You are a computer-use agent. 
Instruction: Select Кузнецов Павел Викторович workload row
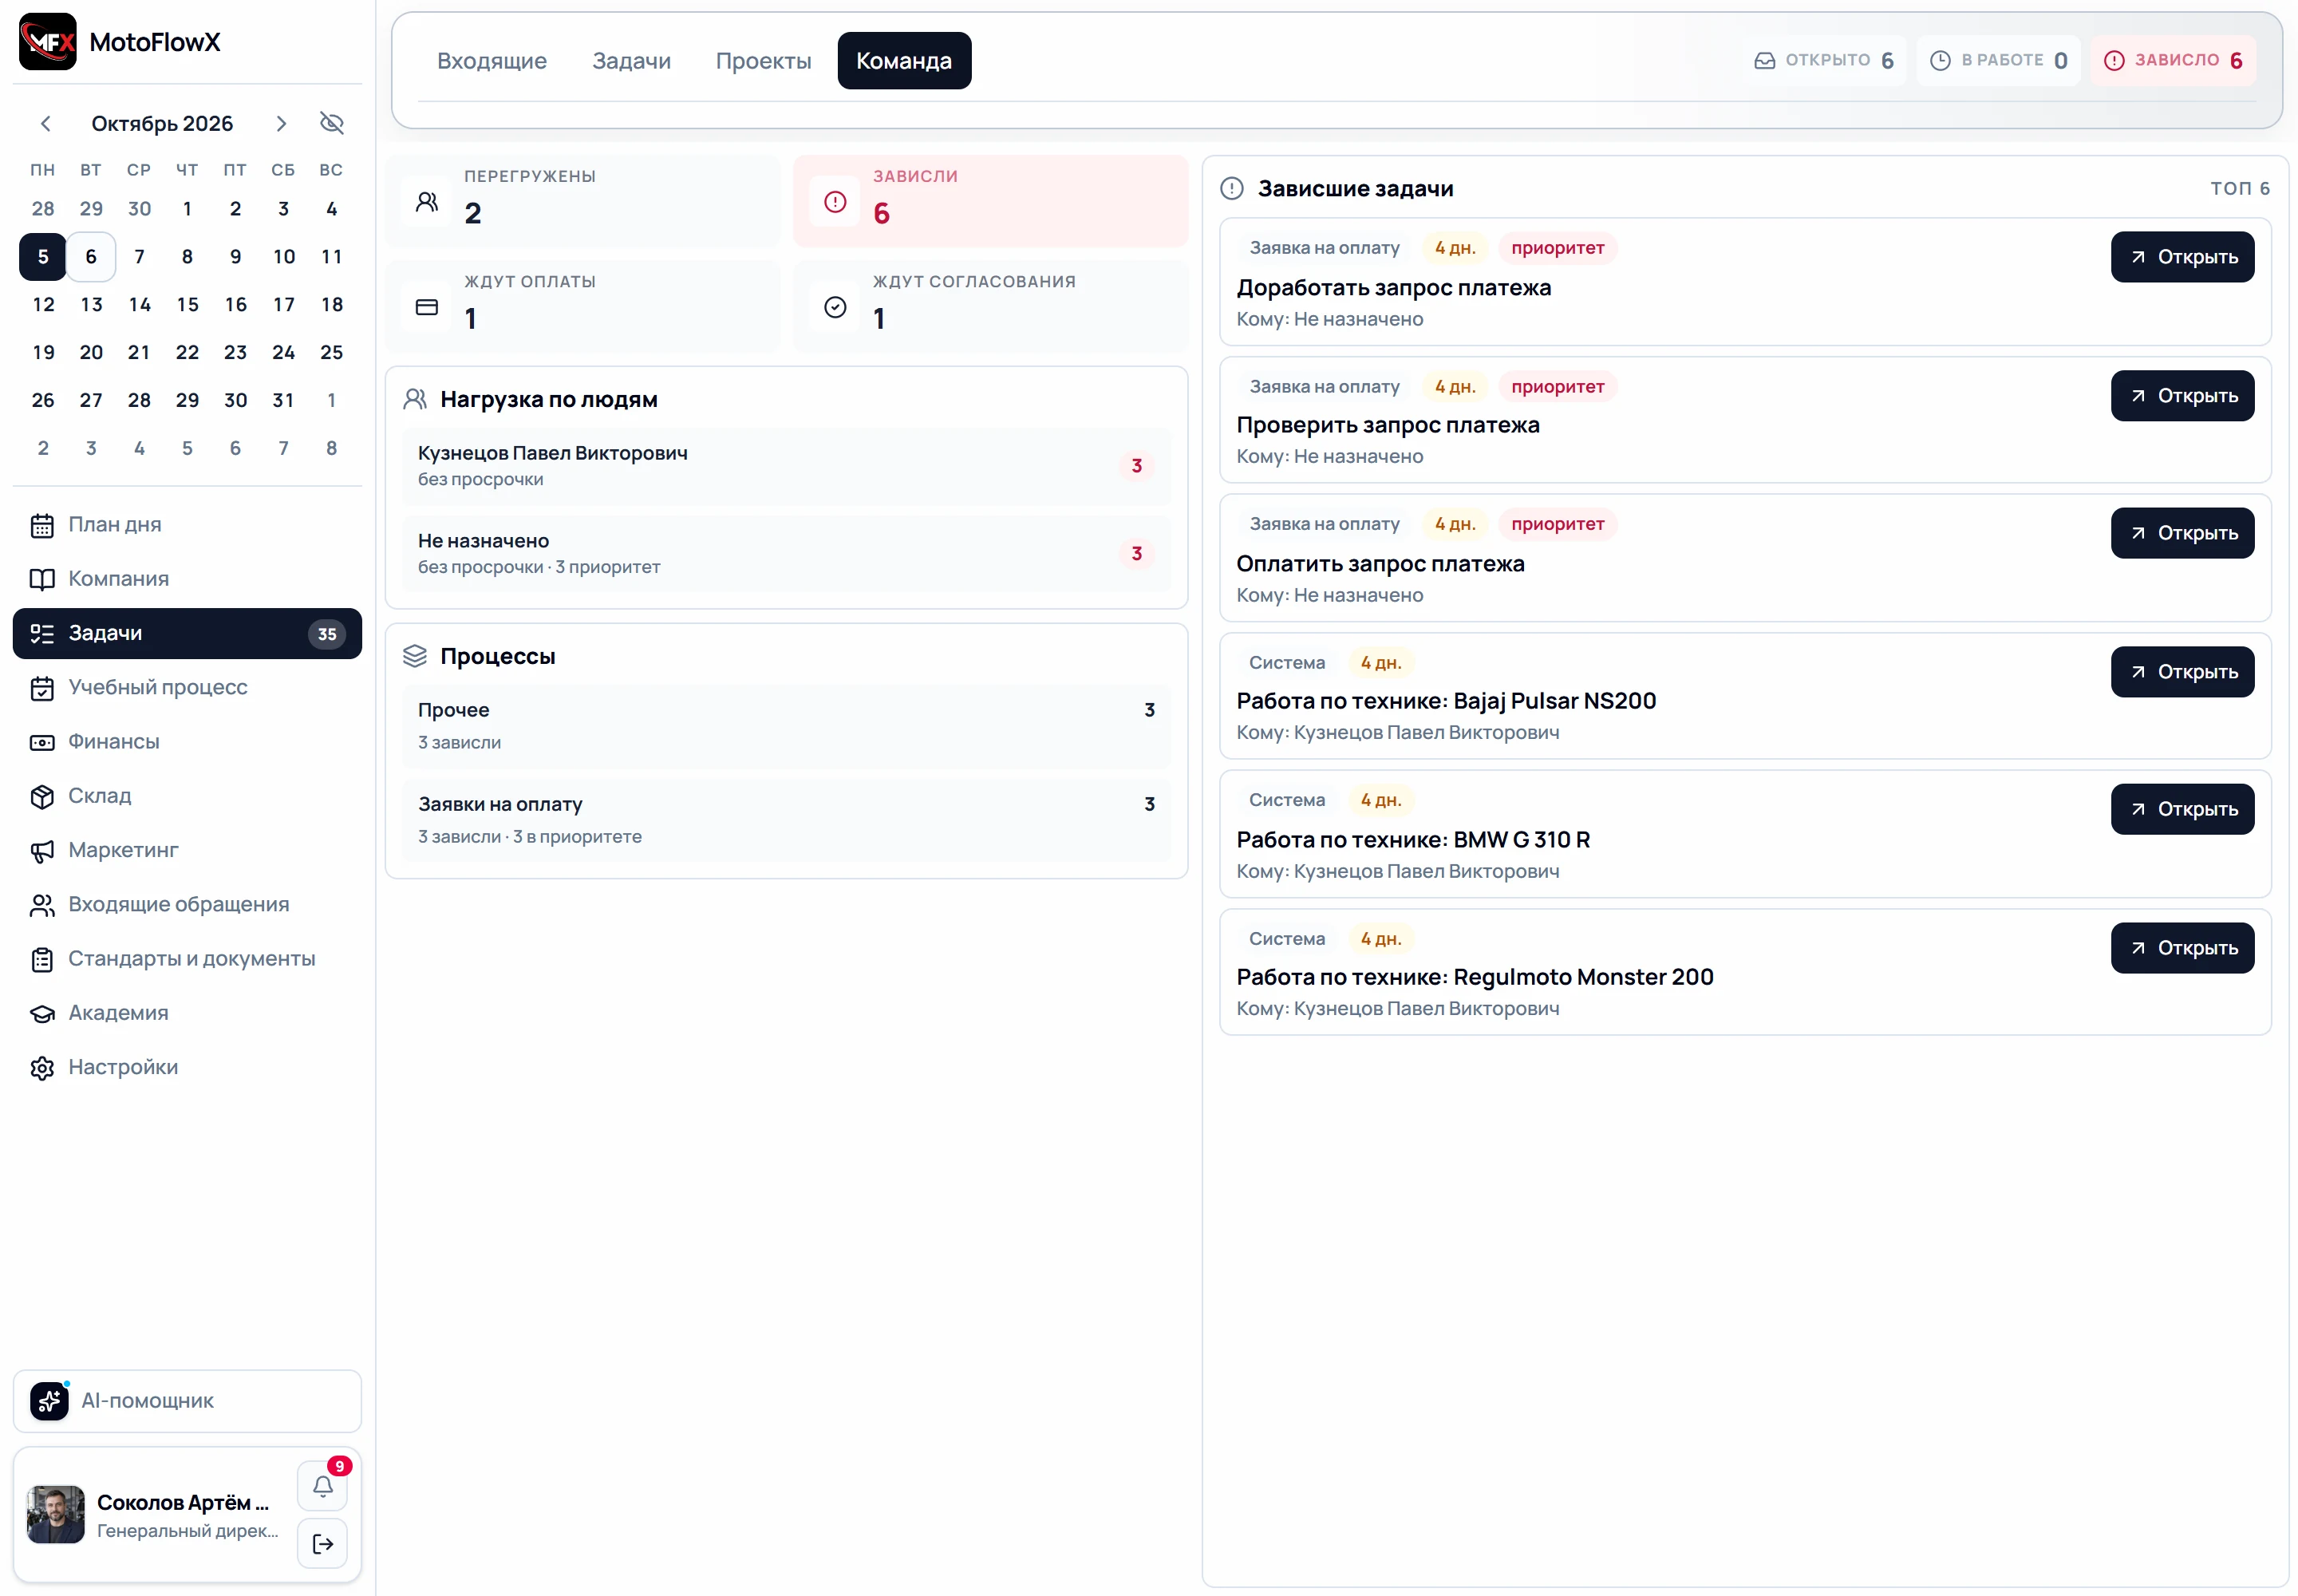(787, 466)
